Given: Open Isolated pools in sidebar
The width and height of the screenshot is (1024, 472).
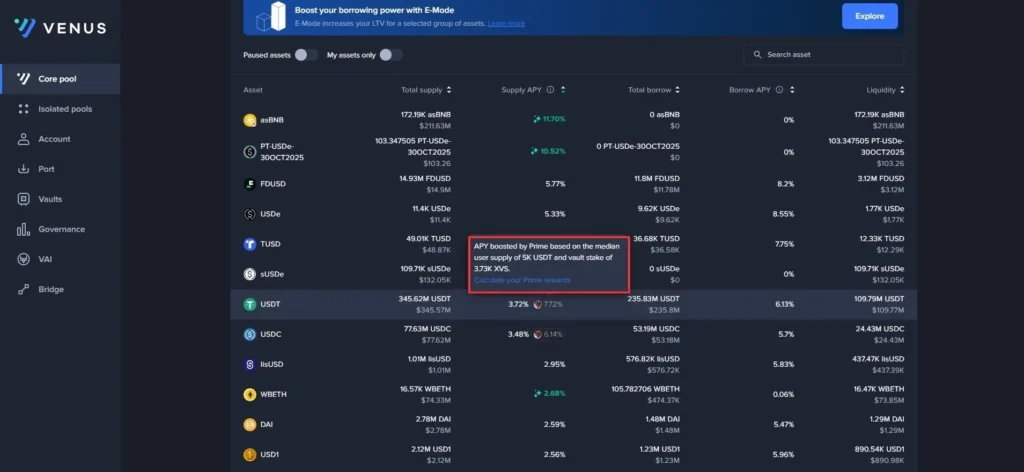Looking at the screenshot, I should (x=64, y=109).
